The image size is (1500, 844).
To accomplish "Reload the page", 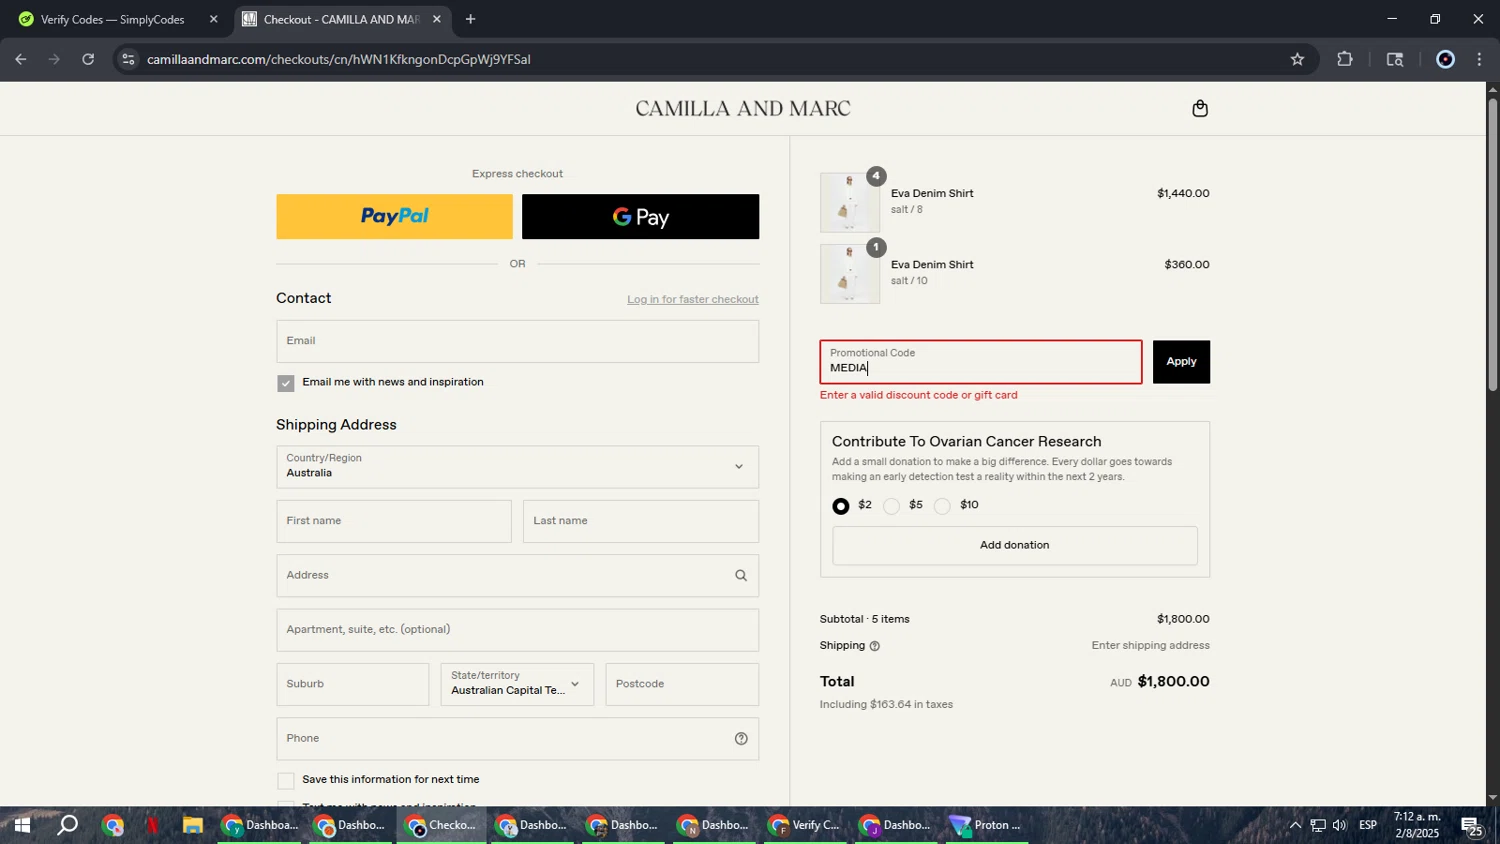I will coord(88,59).
